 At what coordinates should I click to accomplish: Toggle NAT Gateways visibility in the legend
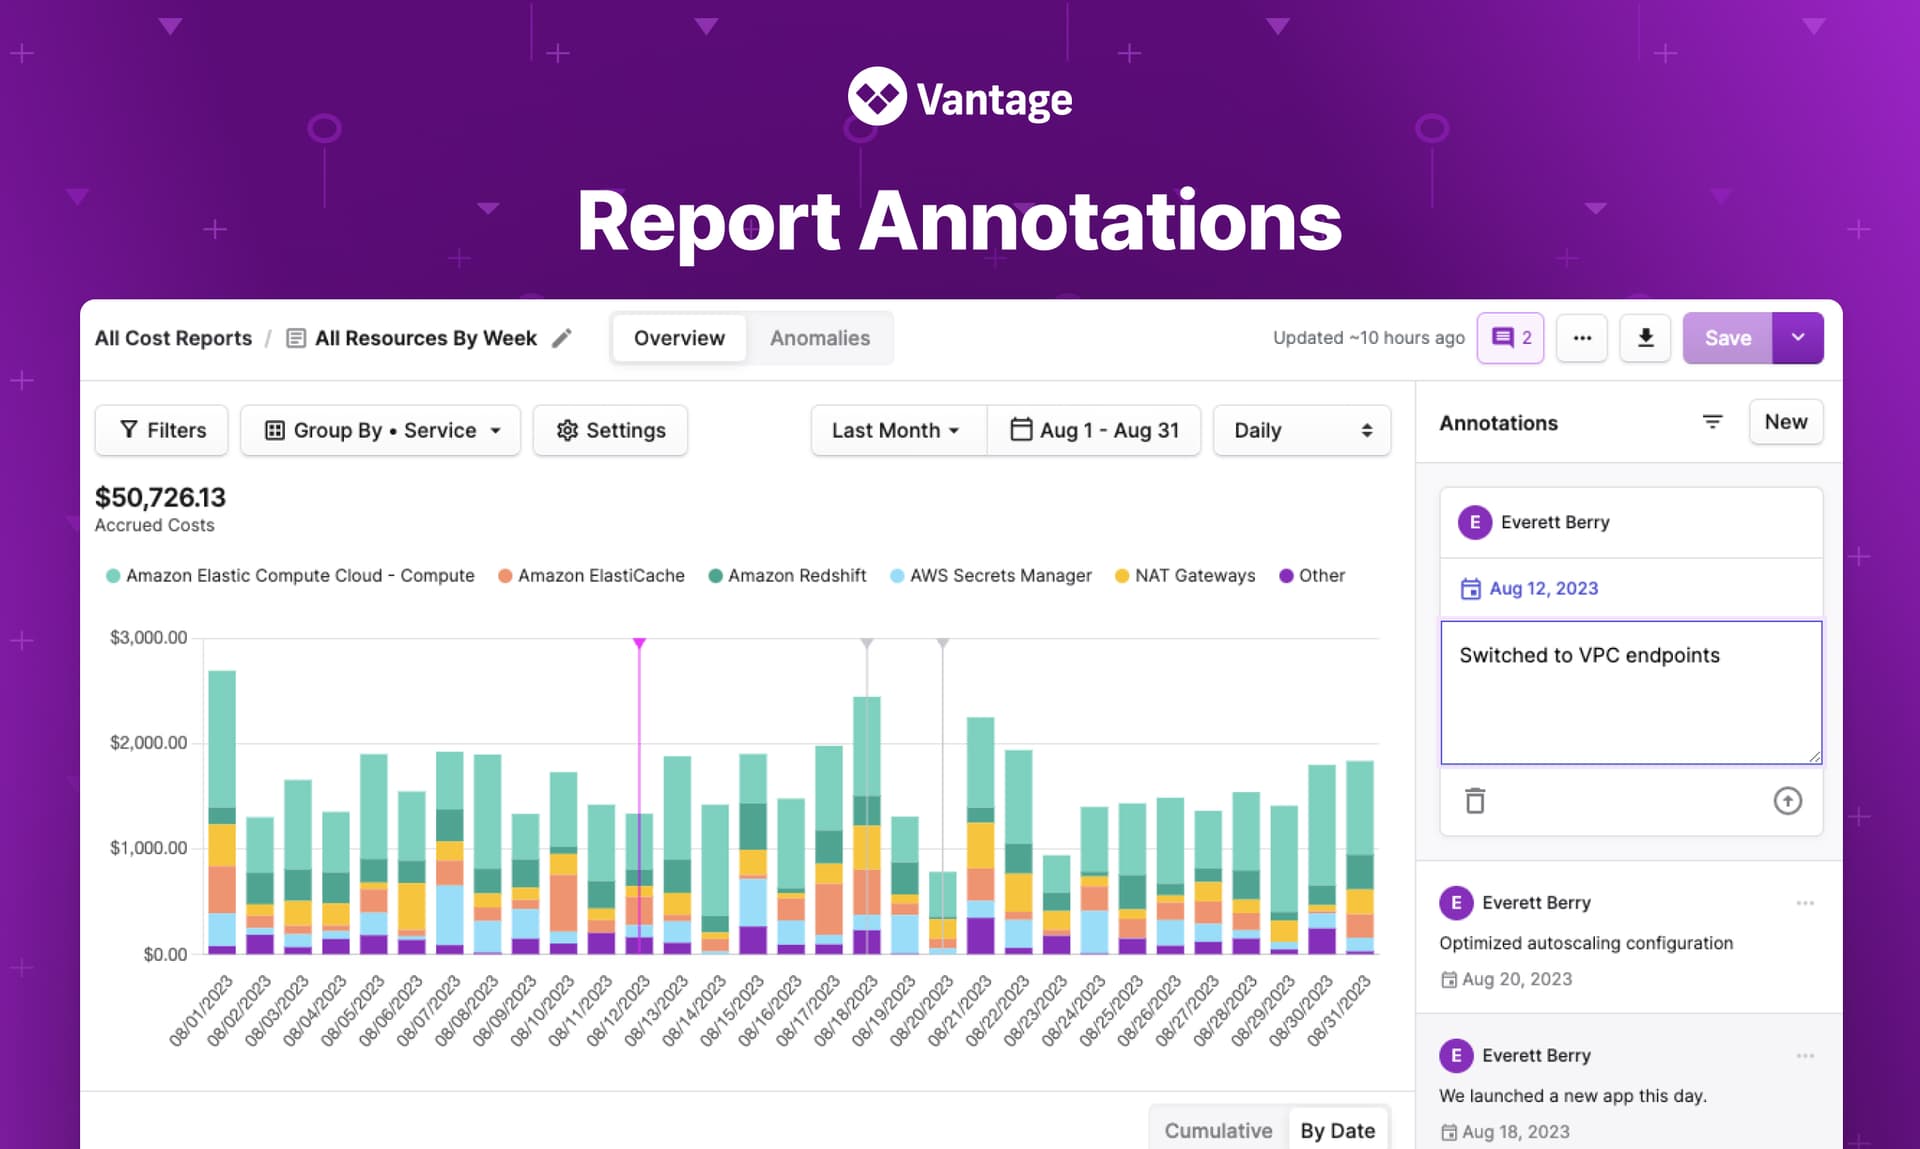point(1122,575)
